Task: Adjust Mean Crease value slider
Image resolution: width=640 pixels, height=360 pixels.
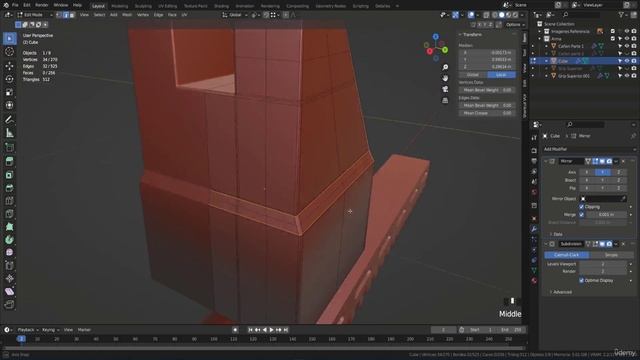Action: pos(487,113)
